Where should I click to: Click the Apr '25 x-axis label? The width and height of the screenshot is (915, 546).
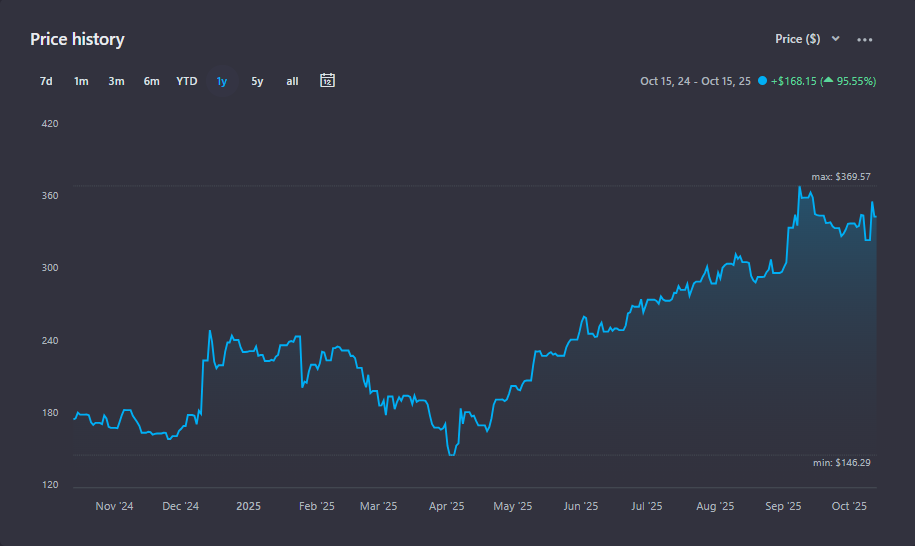[x=446, y=506]
